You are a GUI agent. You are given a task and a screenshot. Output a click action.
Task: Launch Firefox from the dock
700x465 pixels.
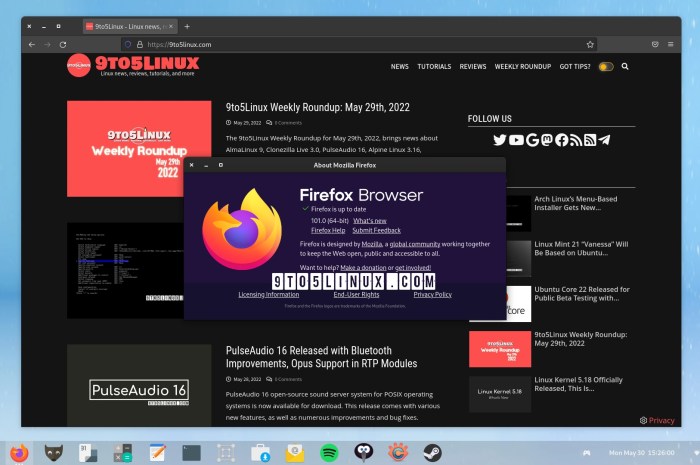coord(19,453)
